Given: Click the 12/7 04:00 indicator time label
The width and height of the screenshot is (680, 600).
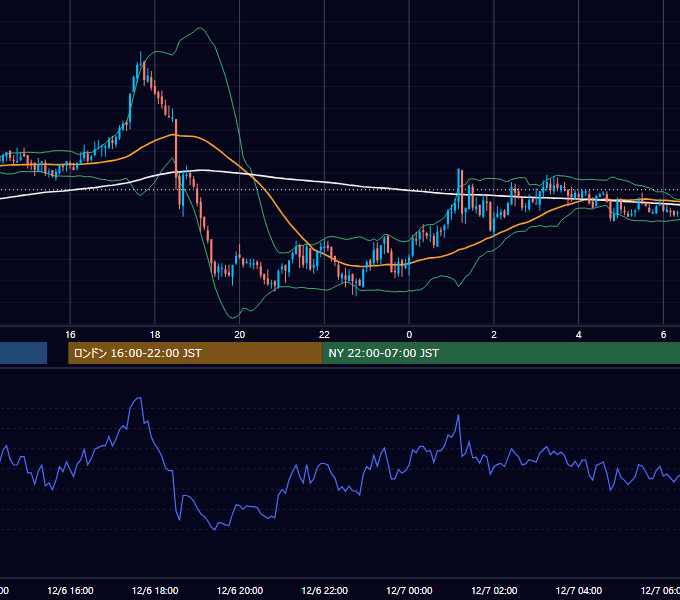Looking at the screenshot, I should coord(579,590).
